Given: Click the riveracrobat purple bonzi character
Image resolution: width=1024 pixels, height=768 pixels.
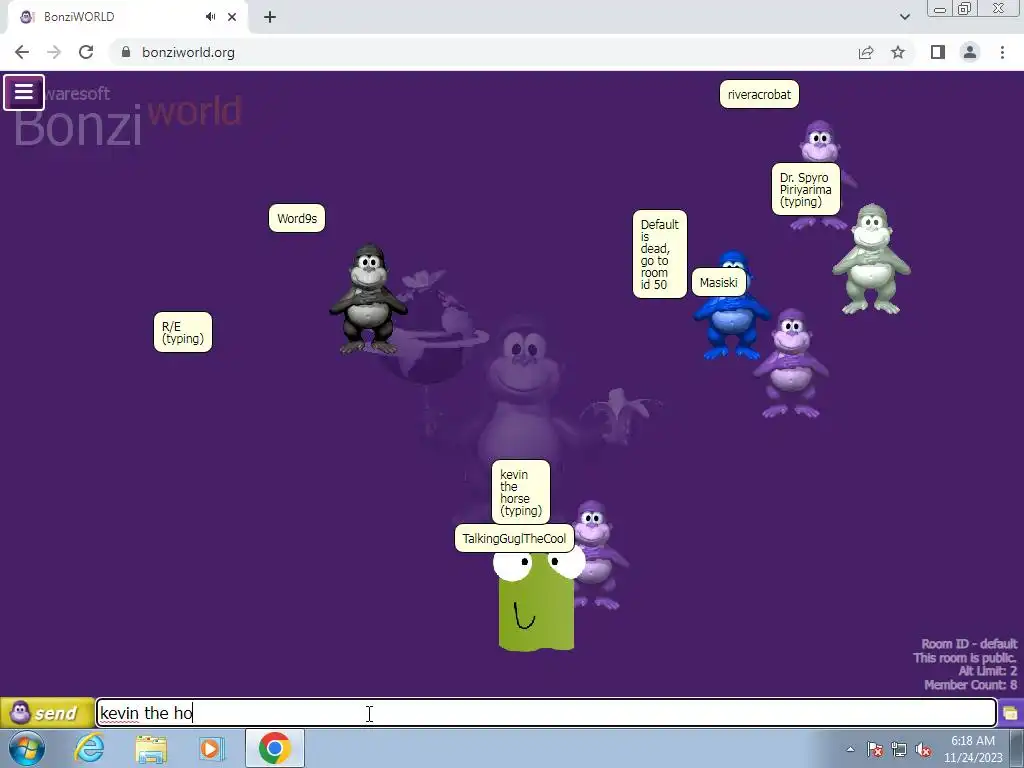Looking at the screenshot, I should (x=822, y=145).
